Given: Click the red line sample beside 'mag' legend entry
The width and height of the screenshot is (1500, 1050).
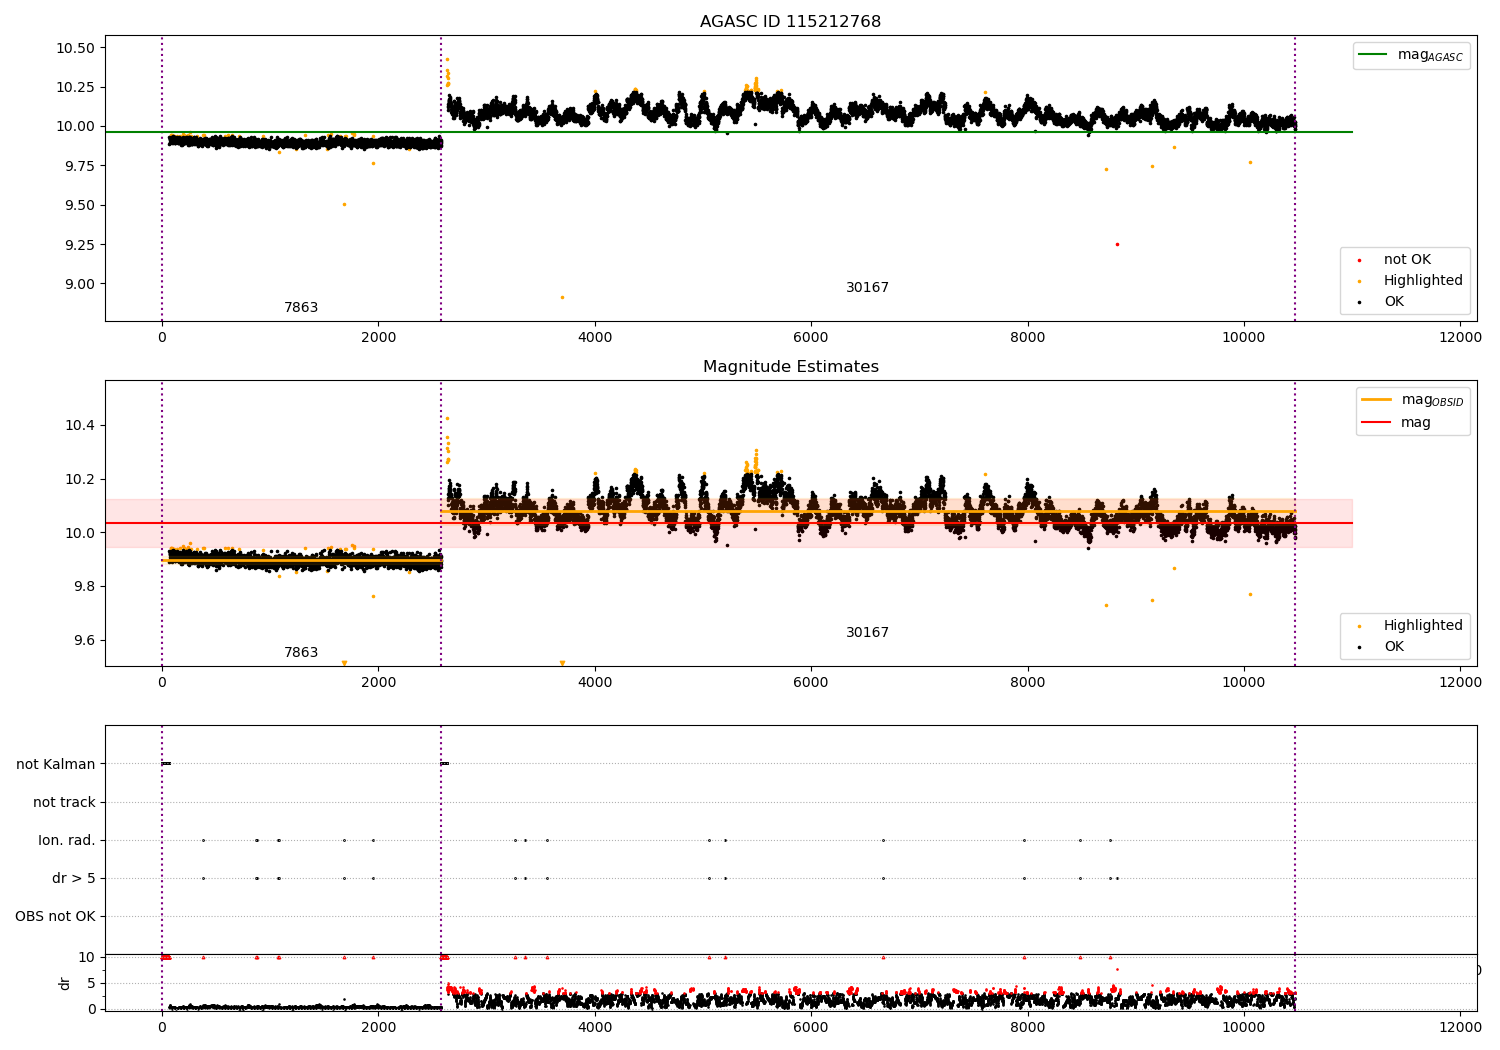Looking at the screenshot, I should pos(1376,423).
